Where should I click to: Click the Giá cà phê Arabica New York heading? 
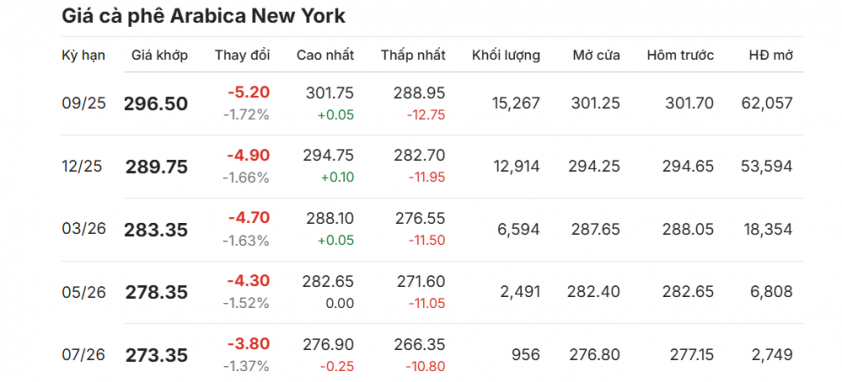(204, 17)
